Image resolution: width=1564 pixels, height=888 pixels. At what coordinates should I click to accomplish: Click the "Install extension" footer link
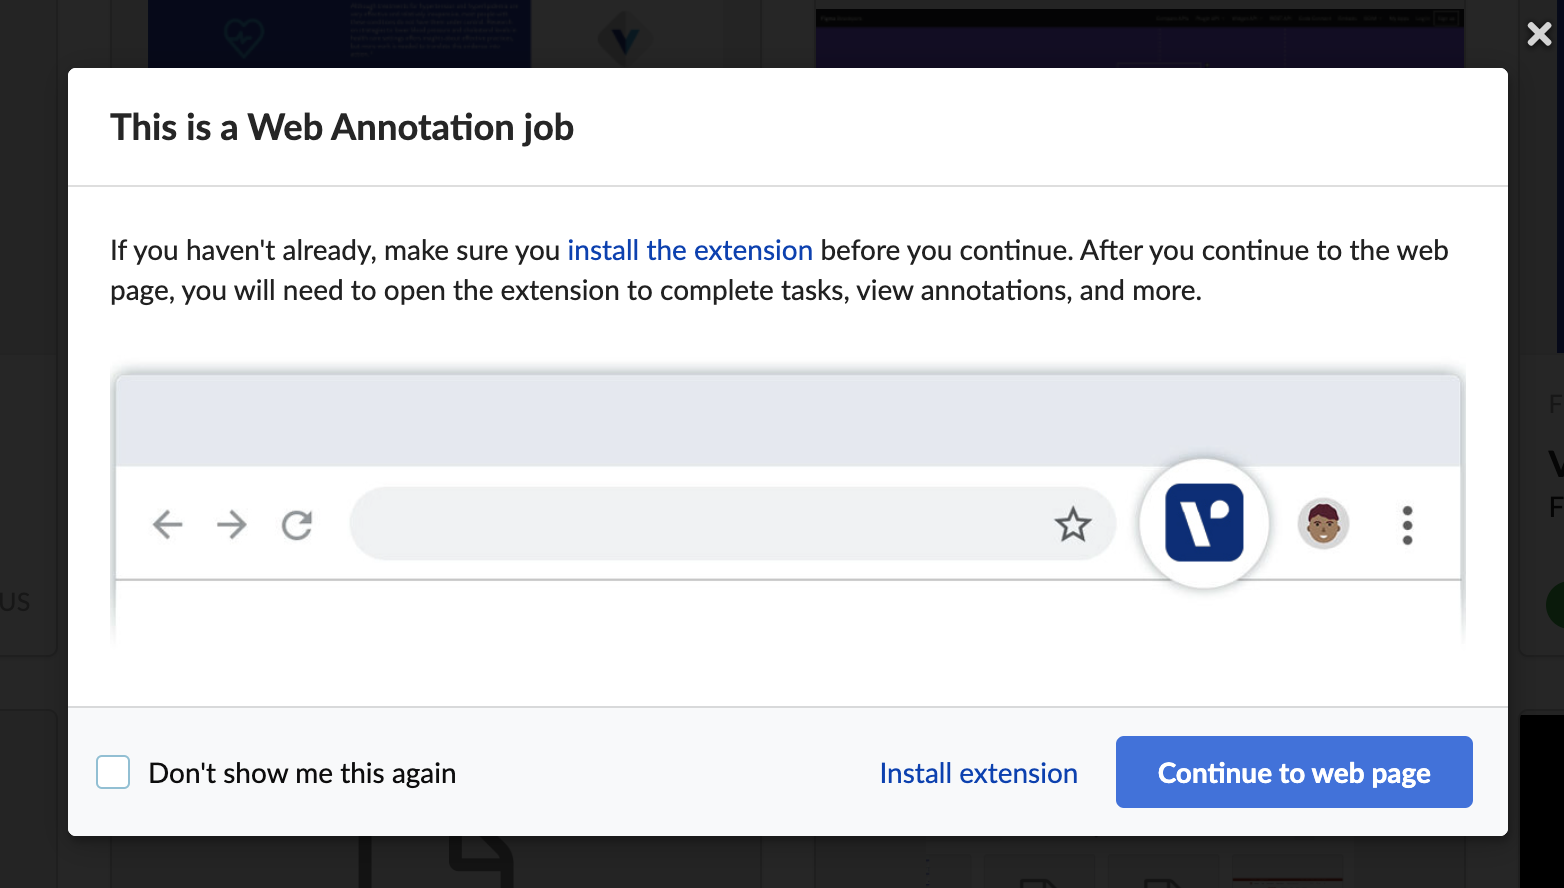point(978,773)
